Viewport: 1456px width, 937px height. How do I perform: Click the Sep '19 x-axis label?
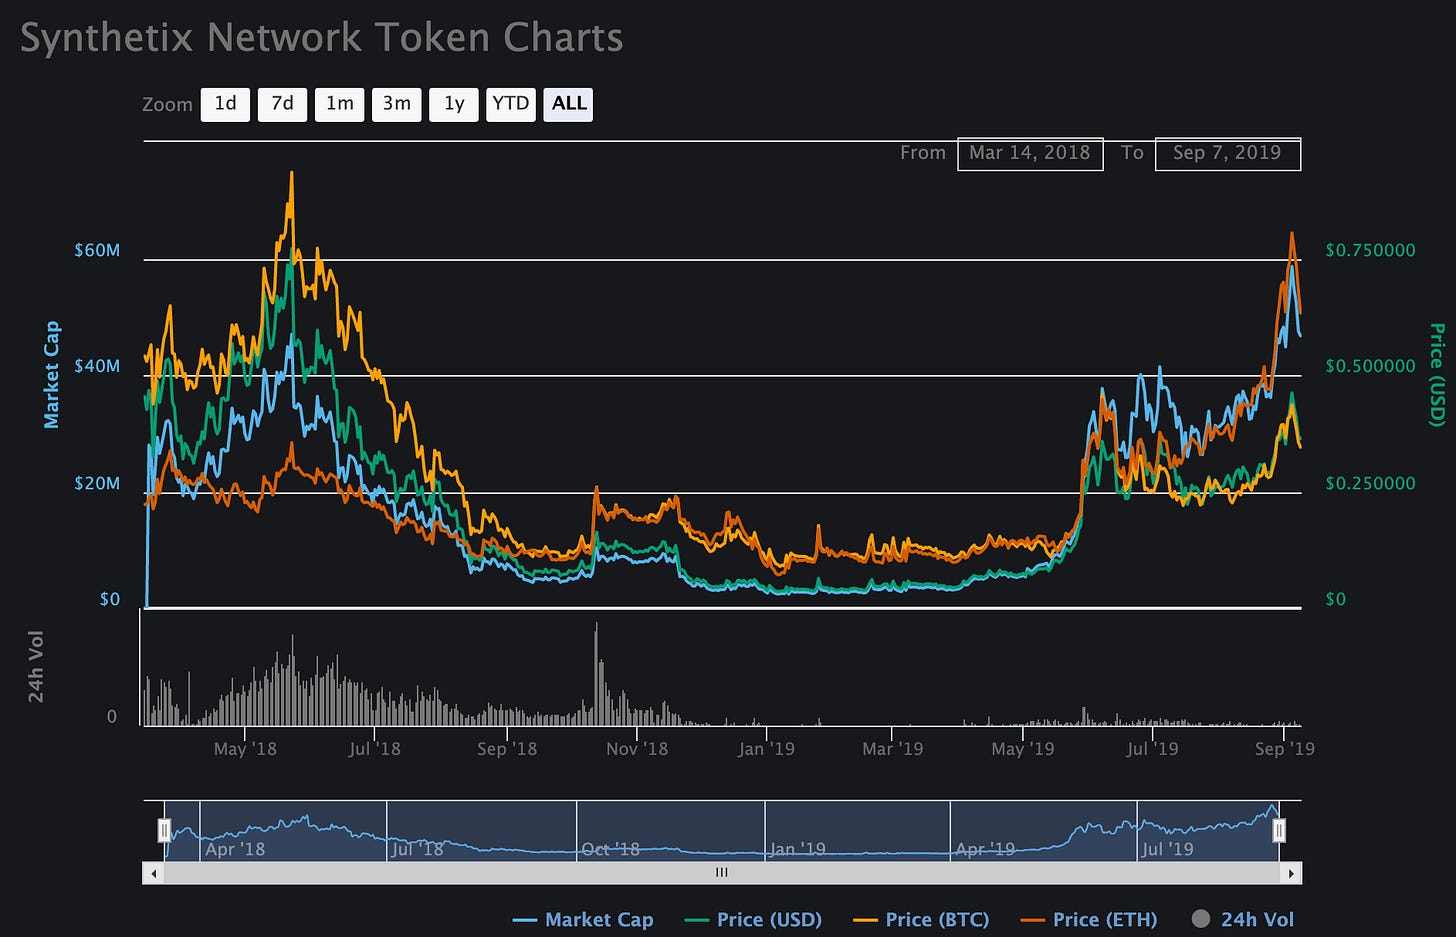pyautogui.click(x=1285, y=749)
